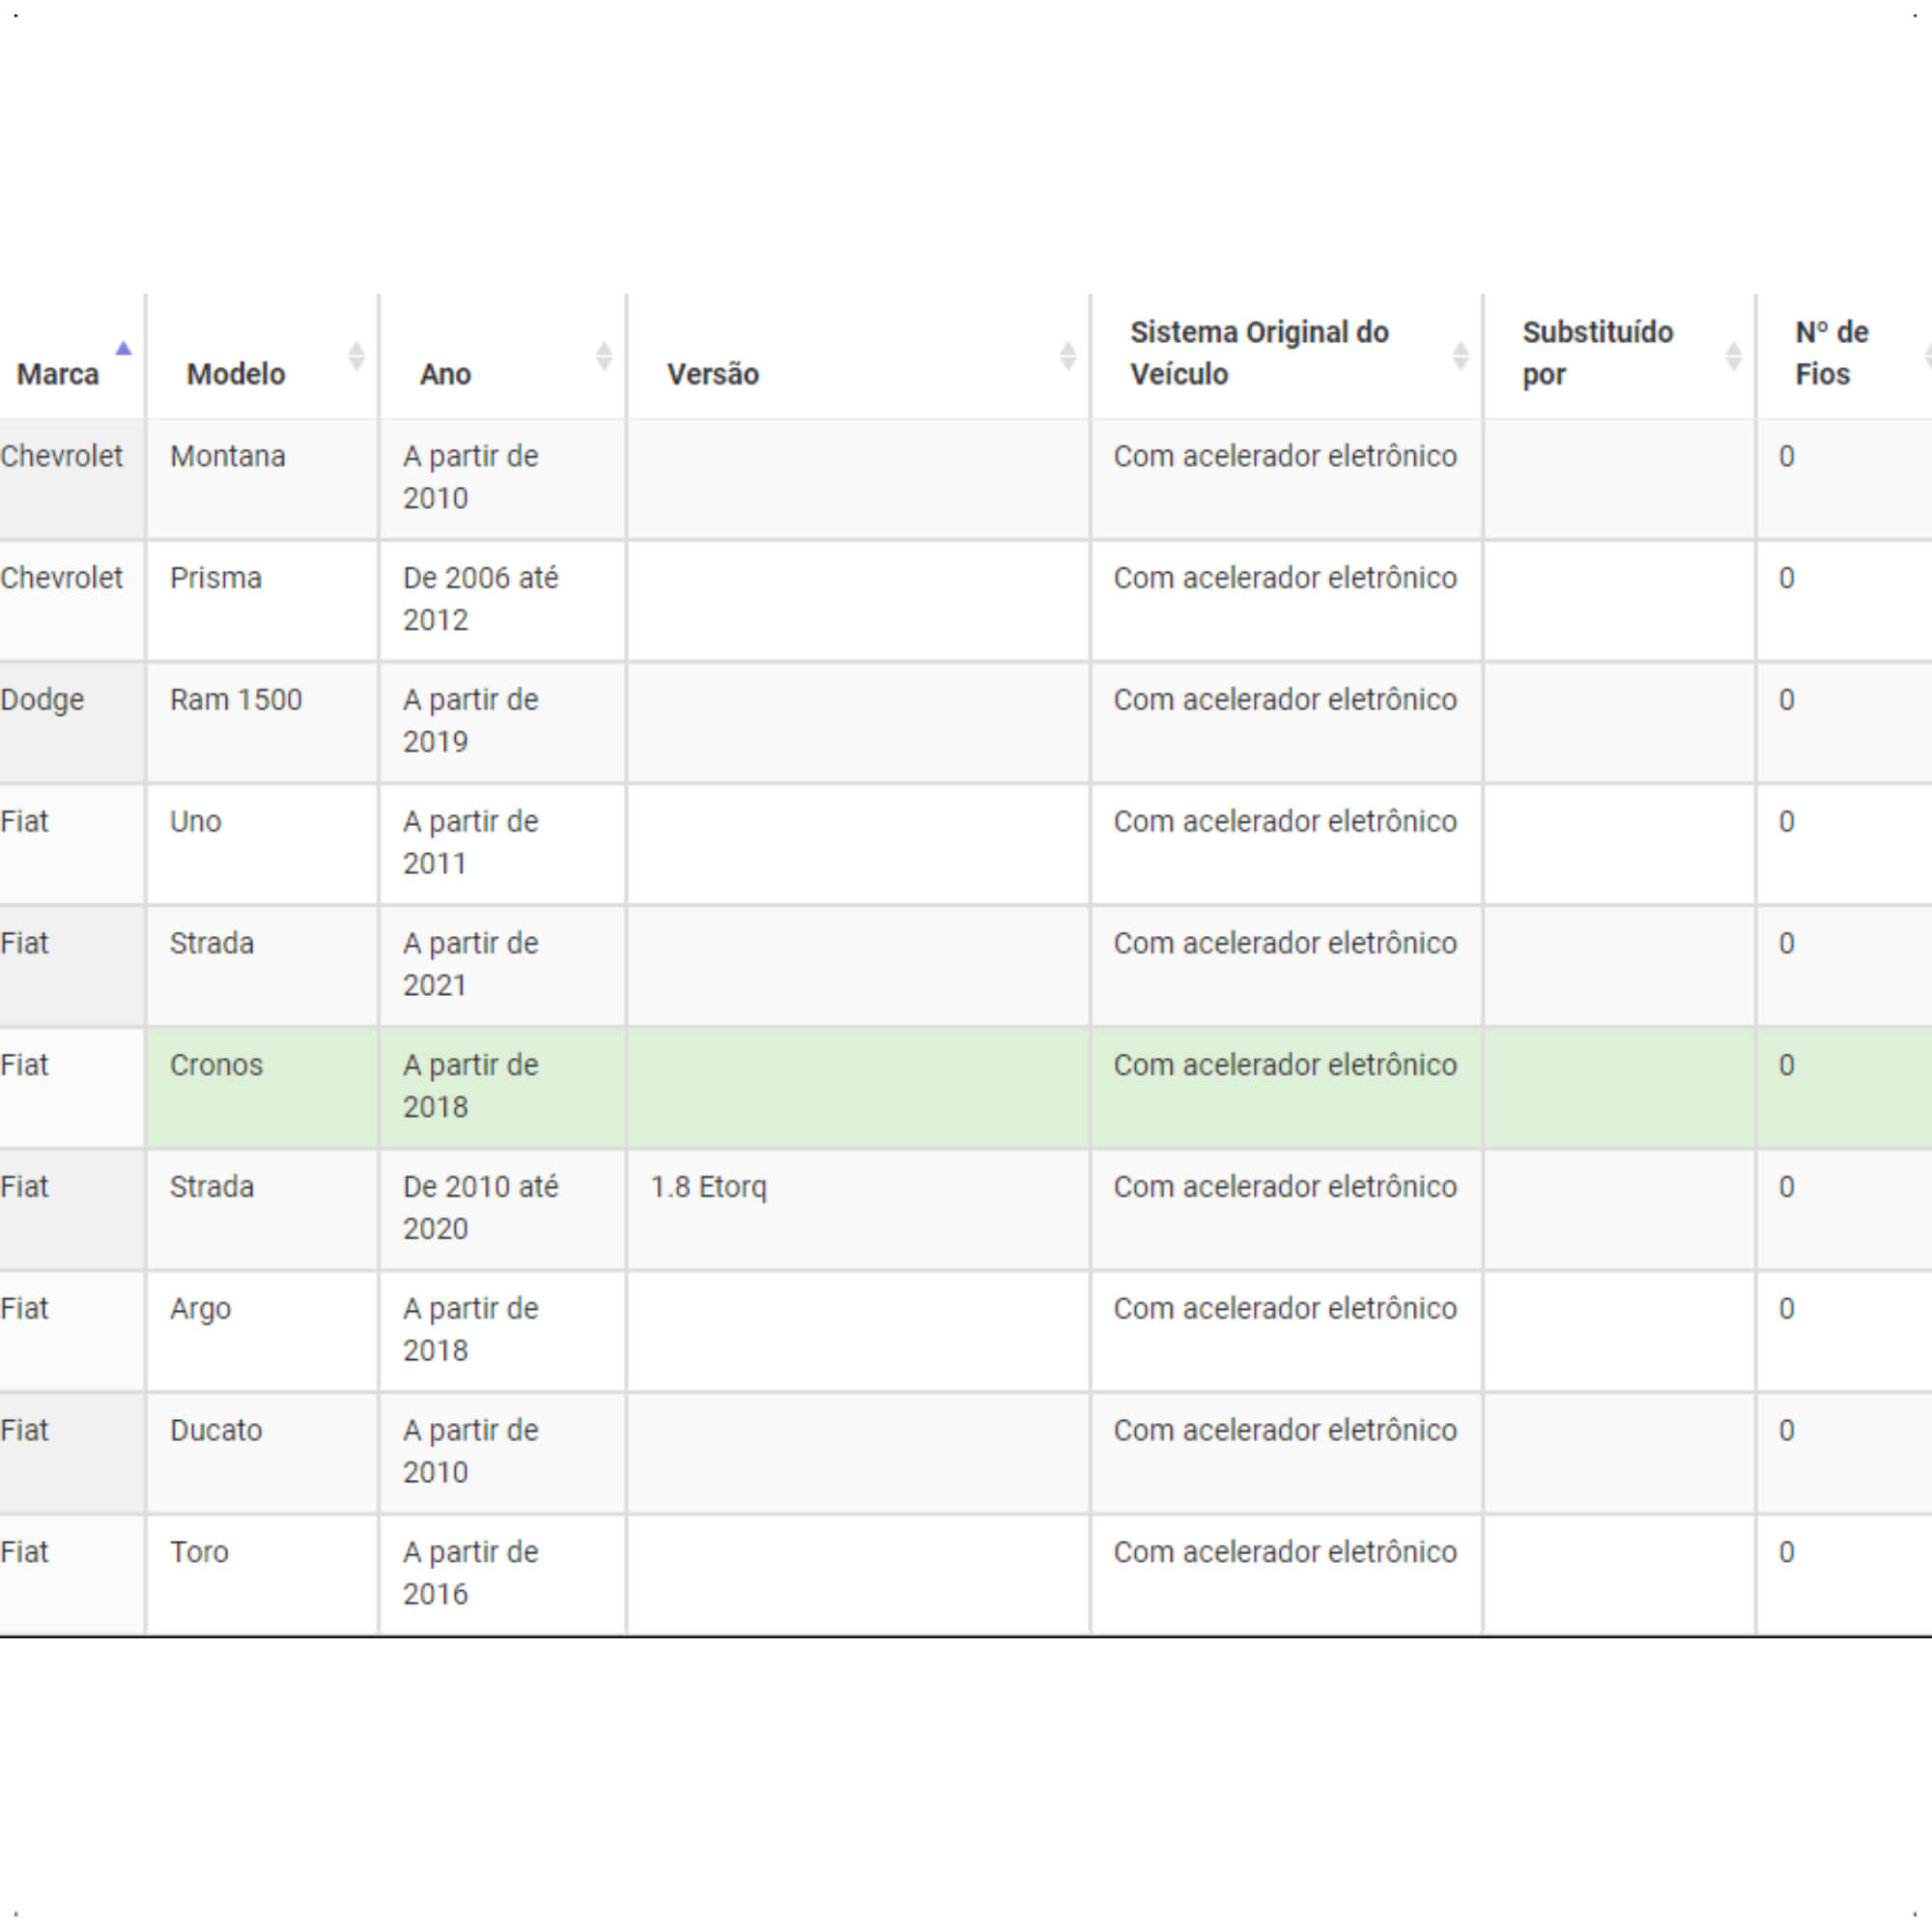Select the Montana model cell

[x=263, y=479]
